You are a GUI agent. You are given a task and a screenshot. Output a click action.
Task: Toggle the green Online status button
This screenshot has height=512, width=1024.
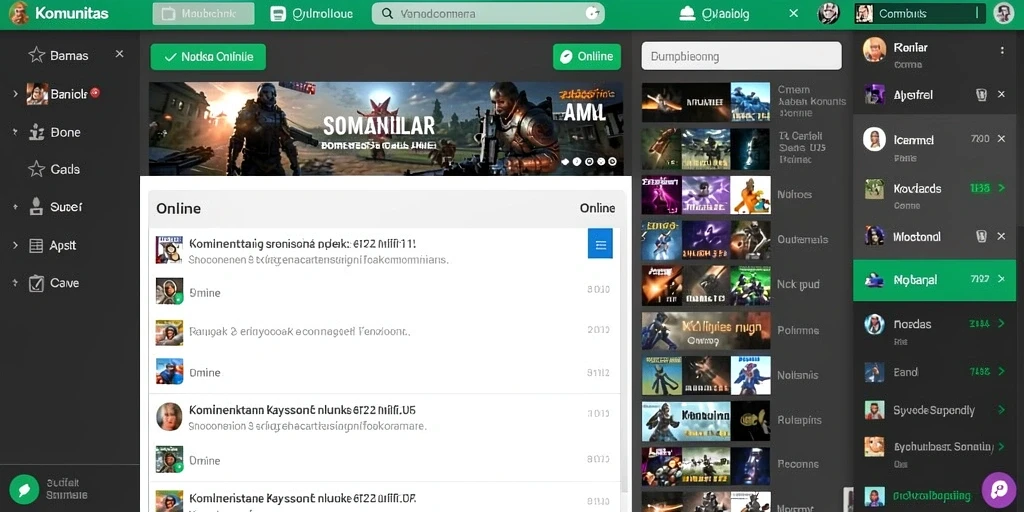click(586, 57)
